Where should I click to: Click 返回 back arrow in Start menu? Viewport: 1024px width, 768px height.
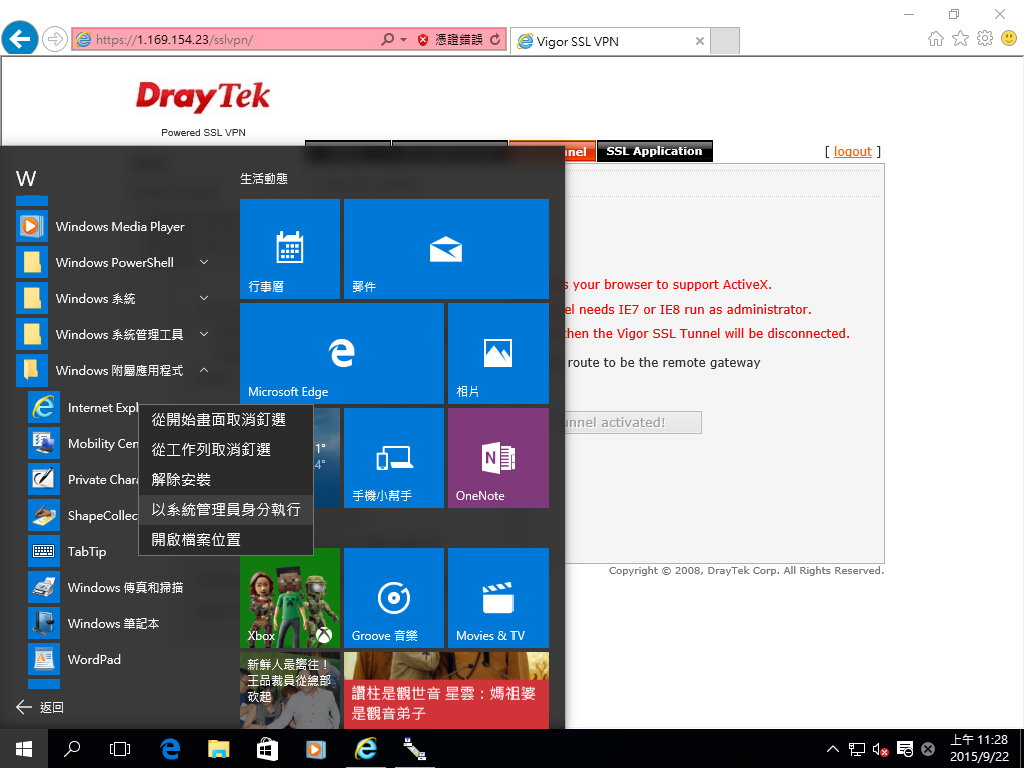[40, 707]
